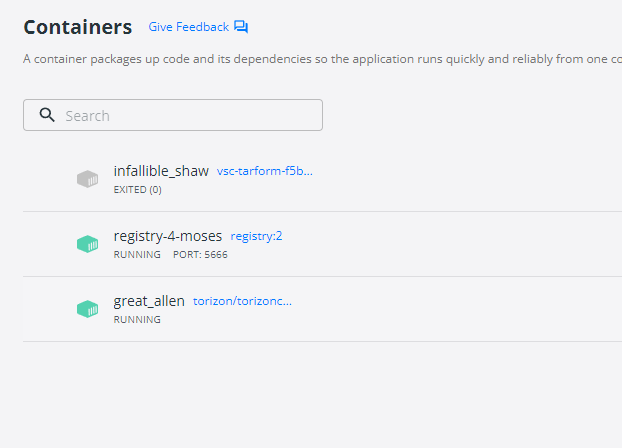
Task: Click the green registry-4-moses container icon
Action: click(x=87, y=244)
